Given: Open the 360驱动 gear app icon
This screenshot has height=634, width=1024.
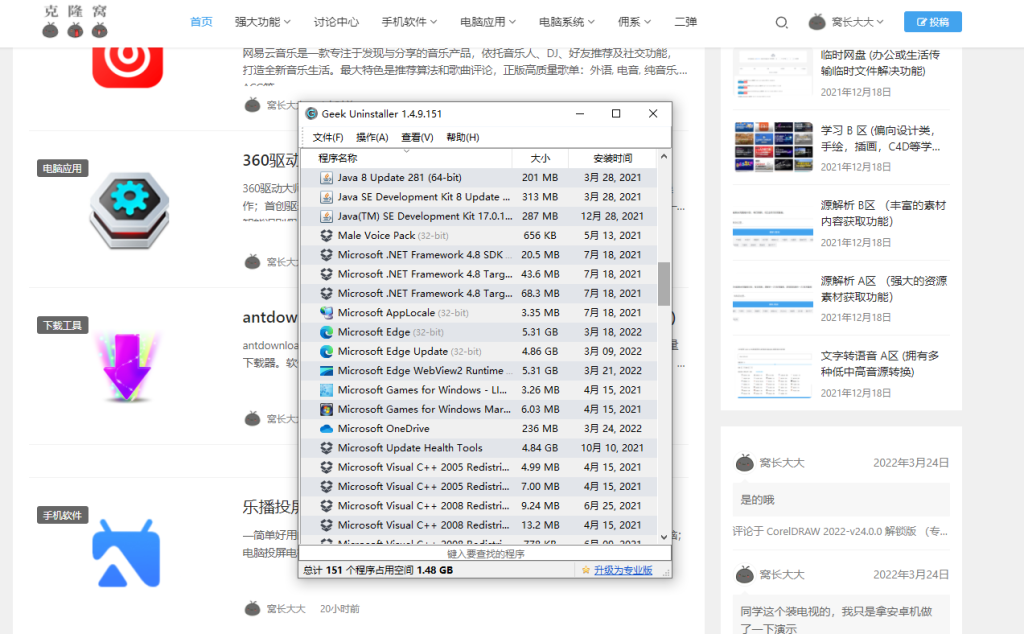Looking at the screenshot, I should coord(129,210).
